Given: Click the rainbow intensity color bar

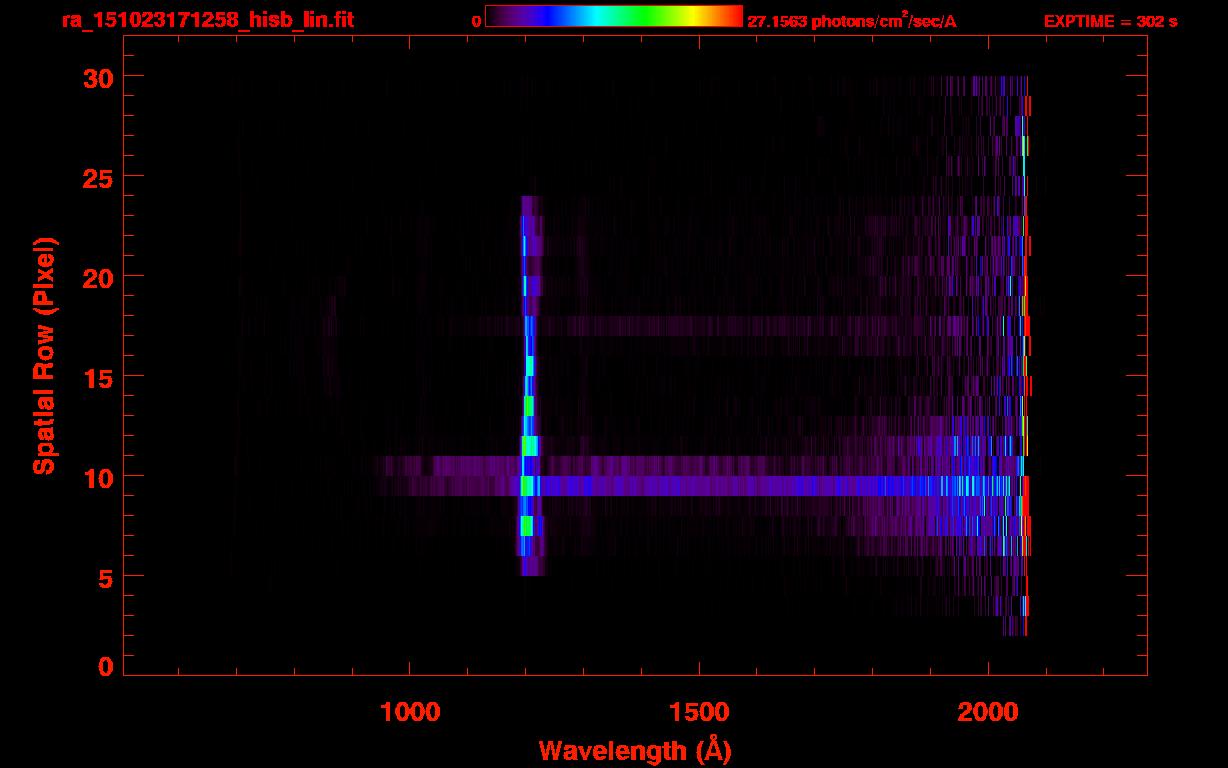Looking at the screenshot, I should (x=614, y=16).
